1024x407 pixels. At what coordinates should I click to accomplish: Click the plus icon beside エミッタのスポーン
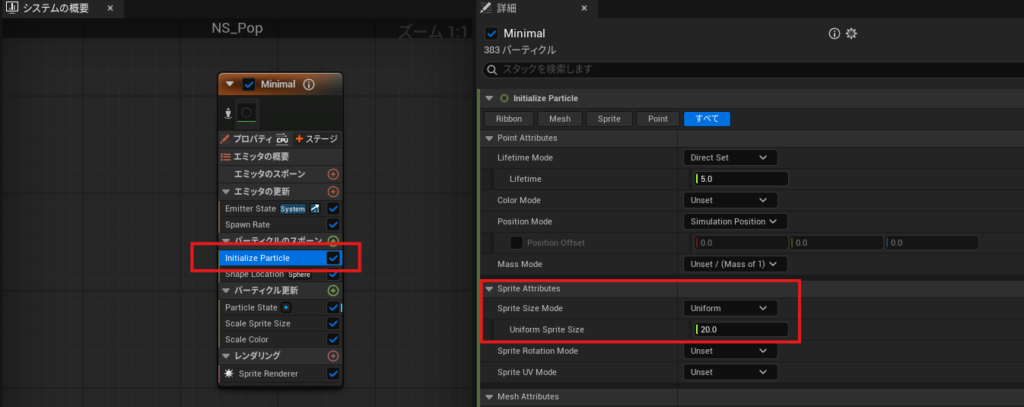point(333,174)
